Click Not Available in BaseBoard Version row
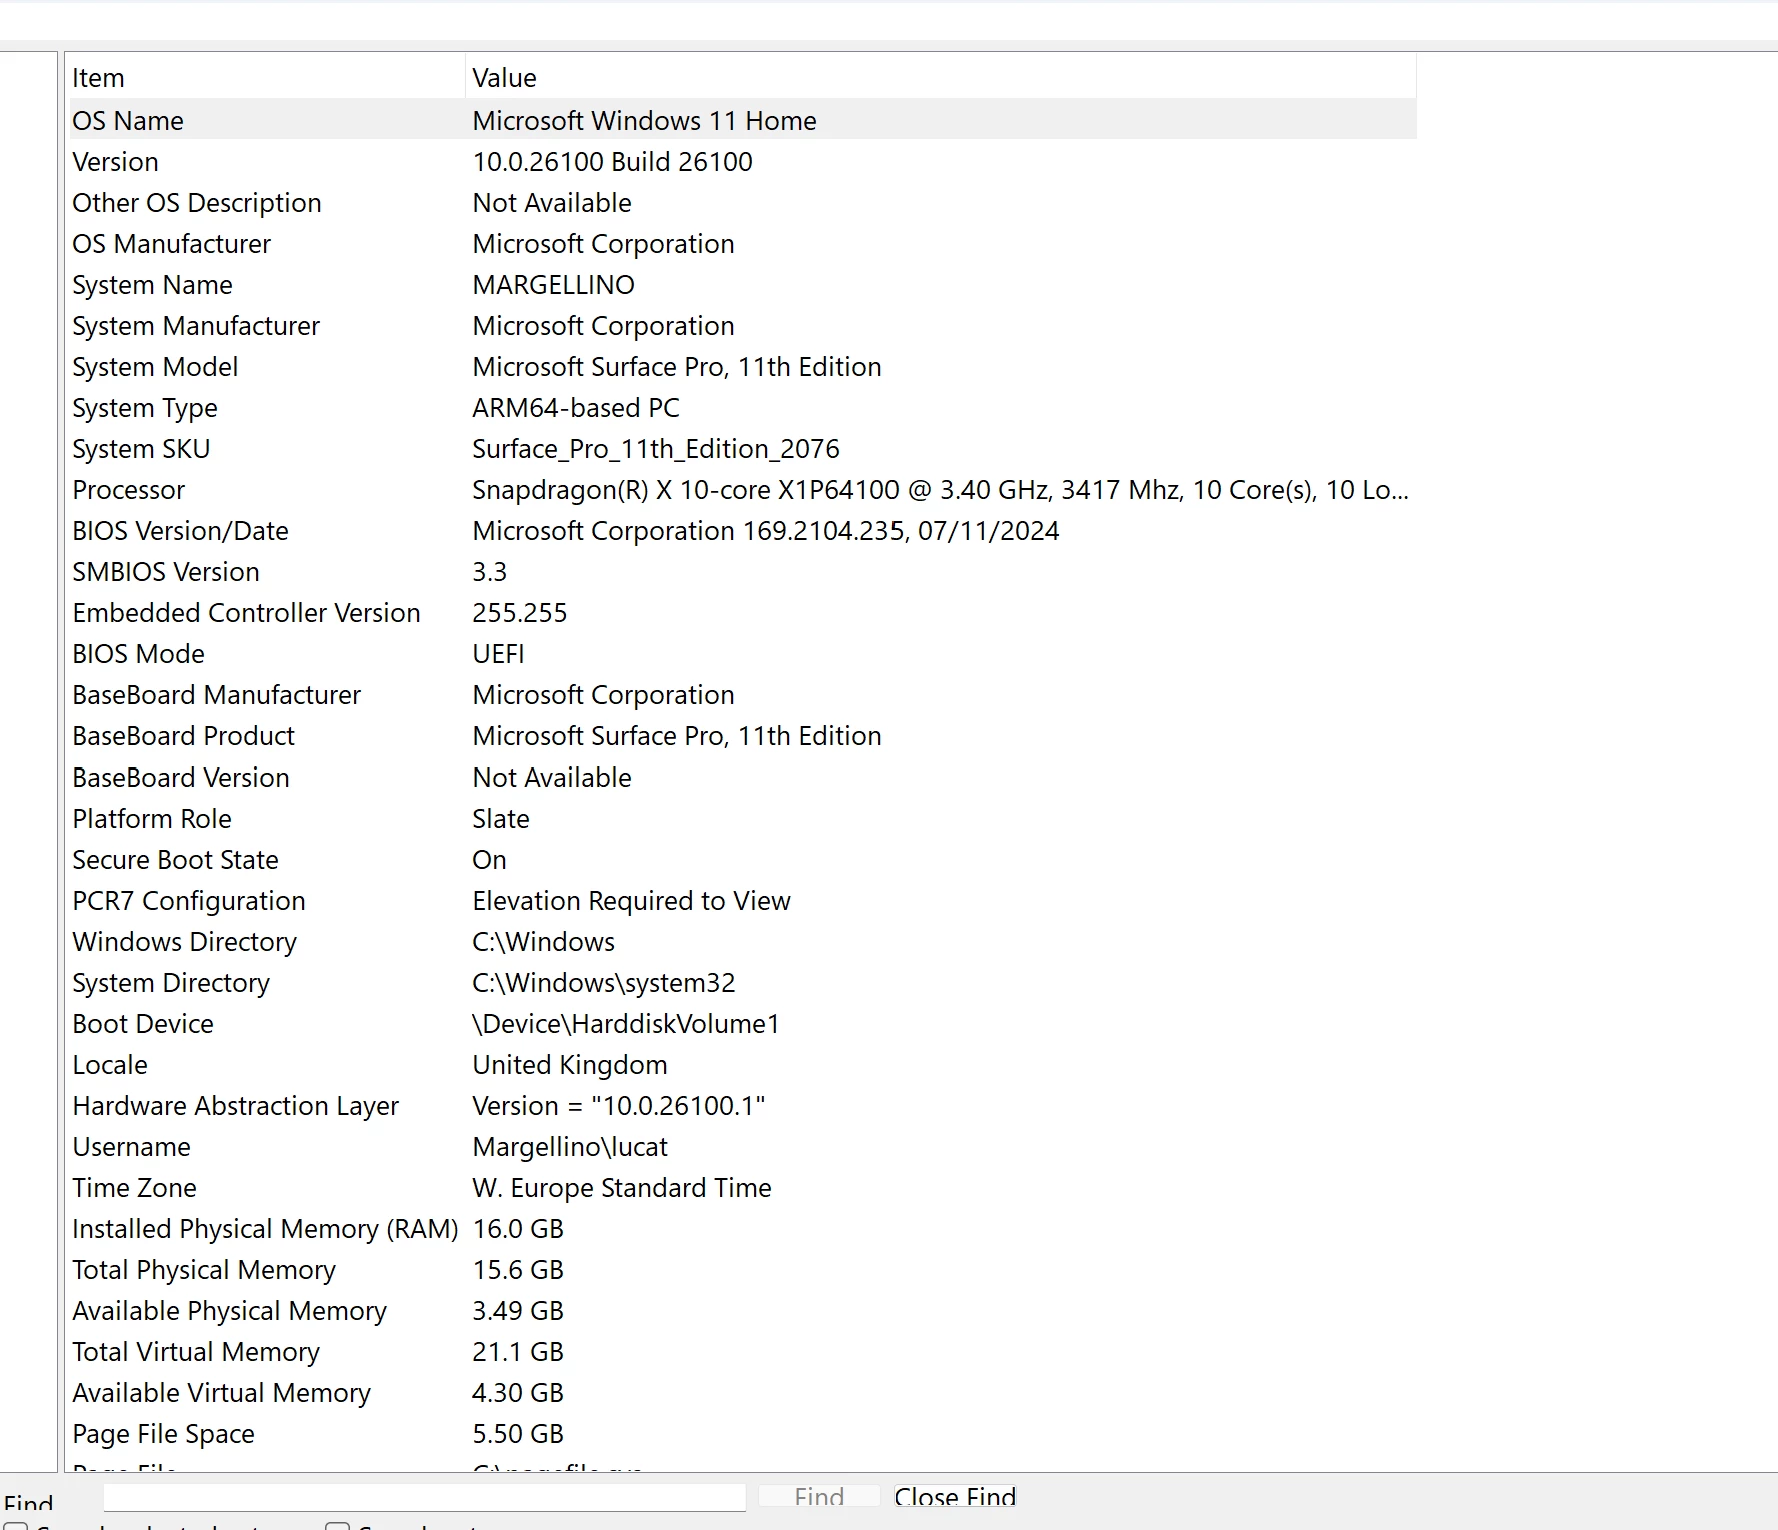 tap(552, 778)
